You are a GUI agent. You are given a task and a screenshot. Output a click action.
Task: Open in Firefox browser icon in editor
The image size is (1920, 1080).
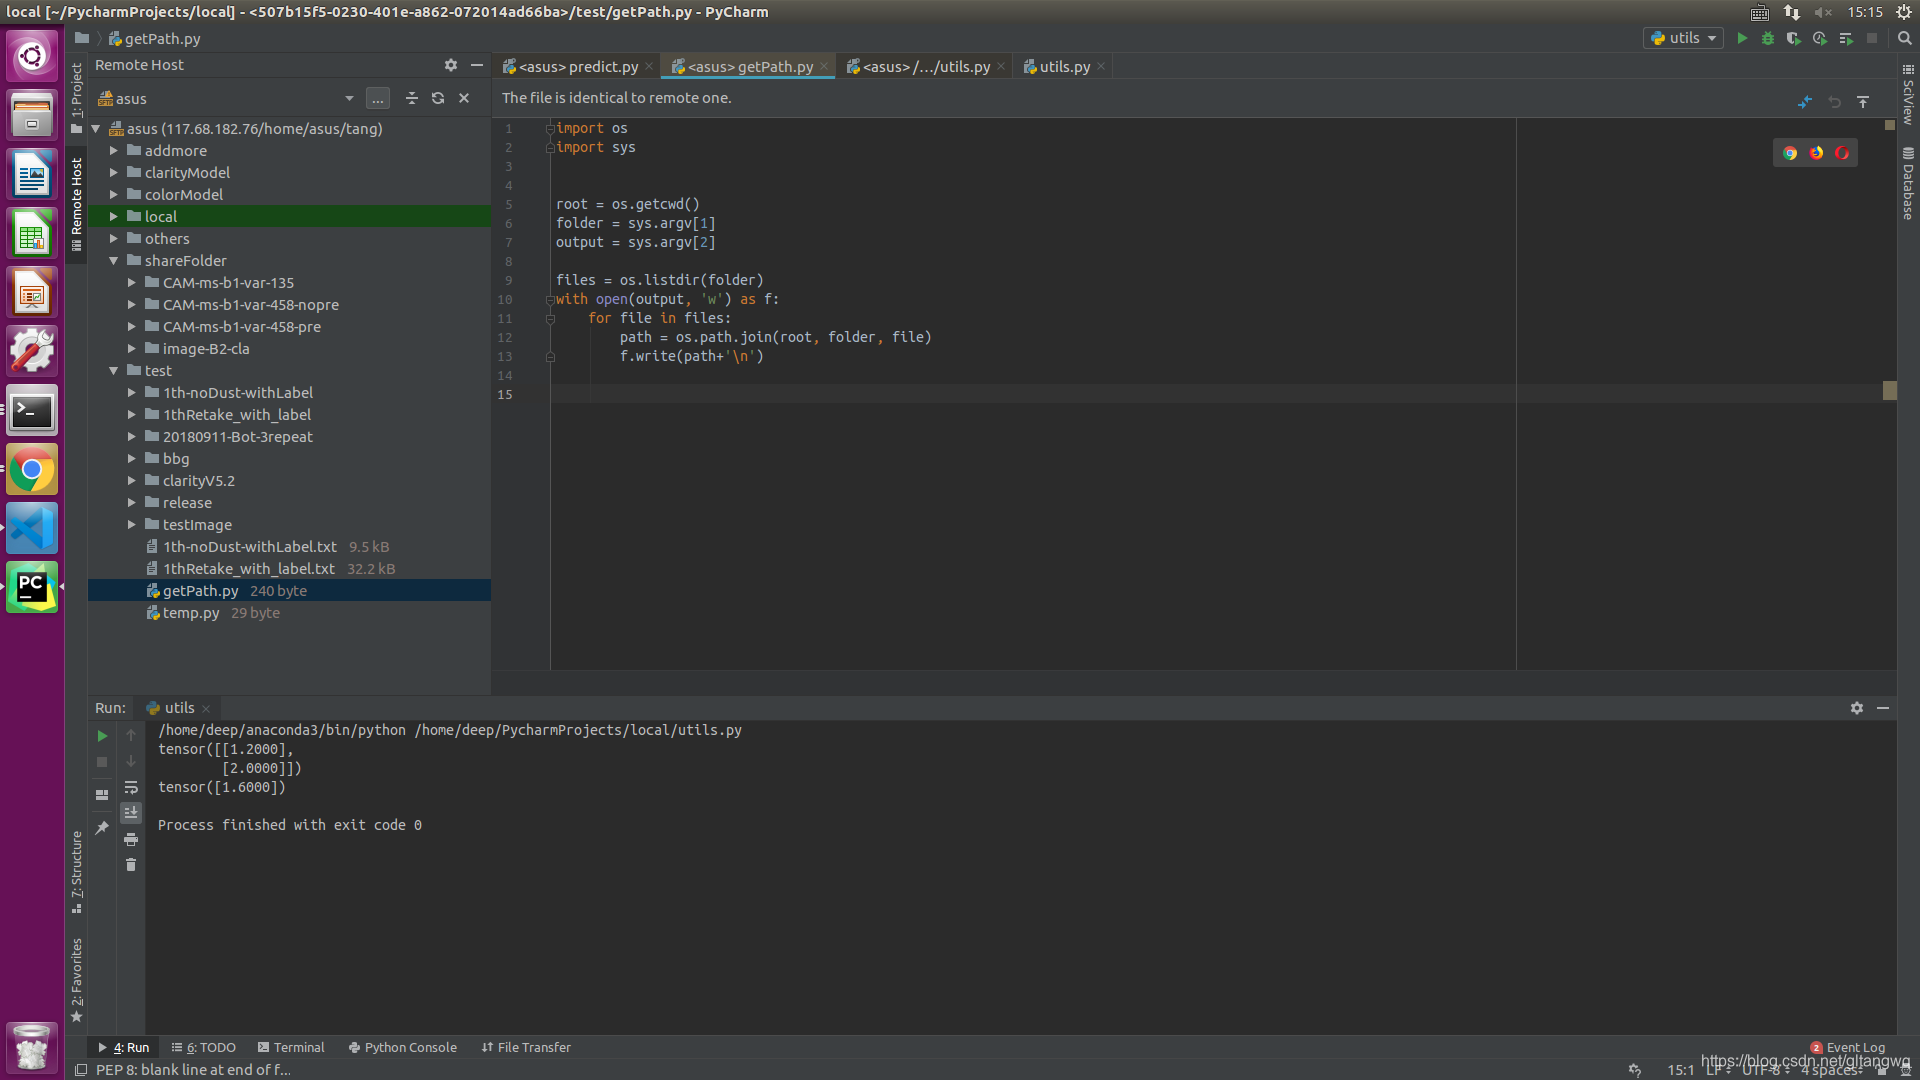point(1816,153)
